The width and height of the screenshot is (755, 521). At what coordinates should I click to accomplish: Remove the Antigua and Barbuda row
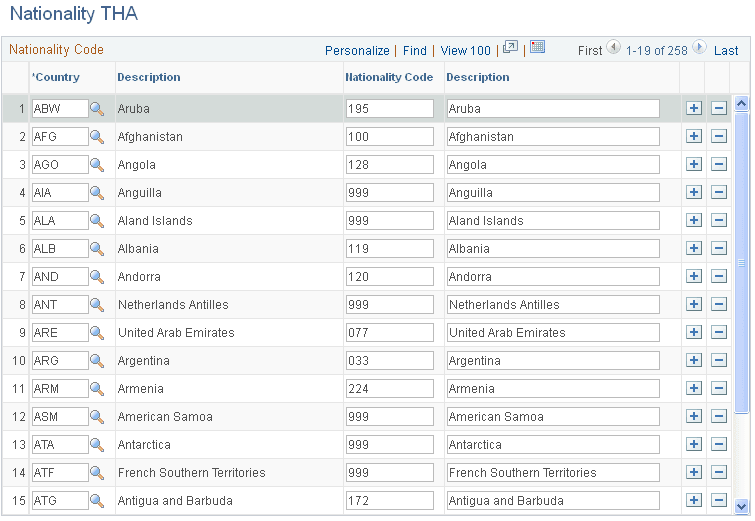point(719,500)
